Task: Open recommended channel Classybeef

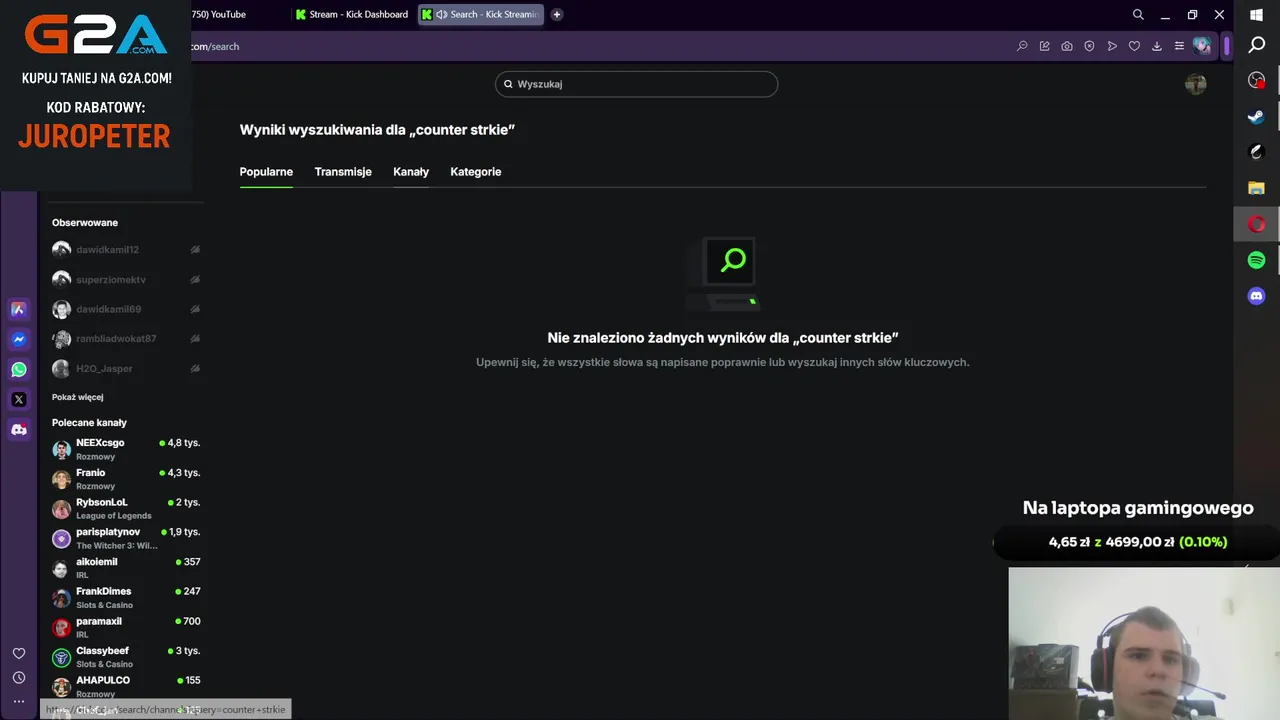Action: point(126,657)
